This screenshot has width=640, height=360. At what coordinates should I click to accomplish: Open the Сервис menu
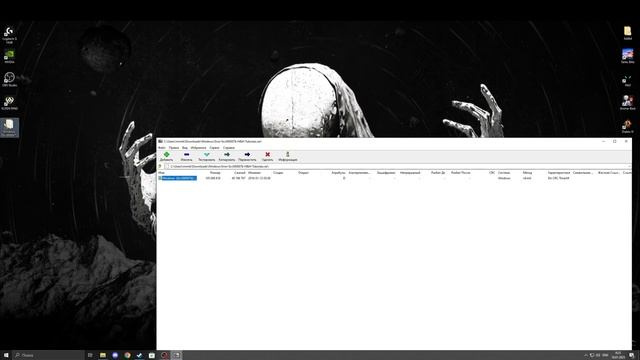[214, 148]
